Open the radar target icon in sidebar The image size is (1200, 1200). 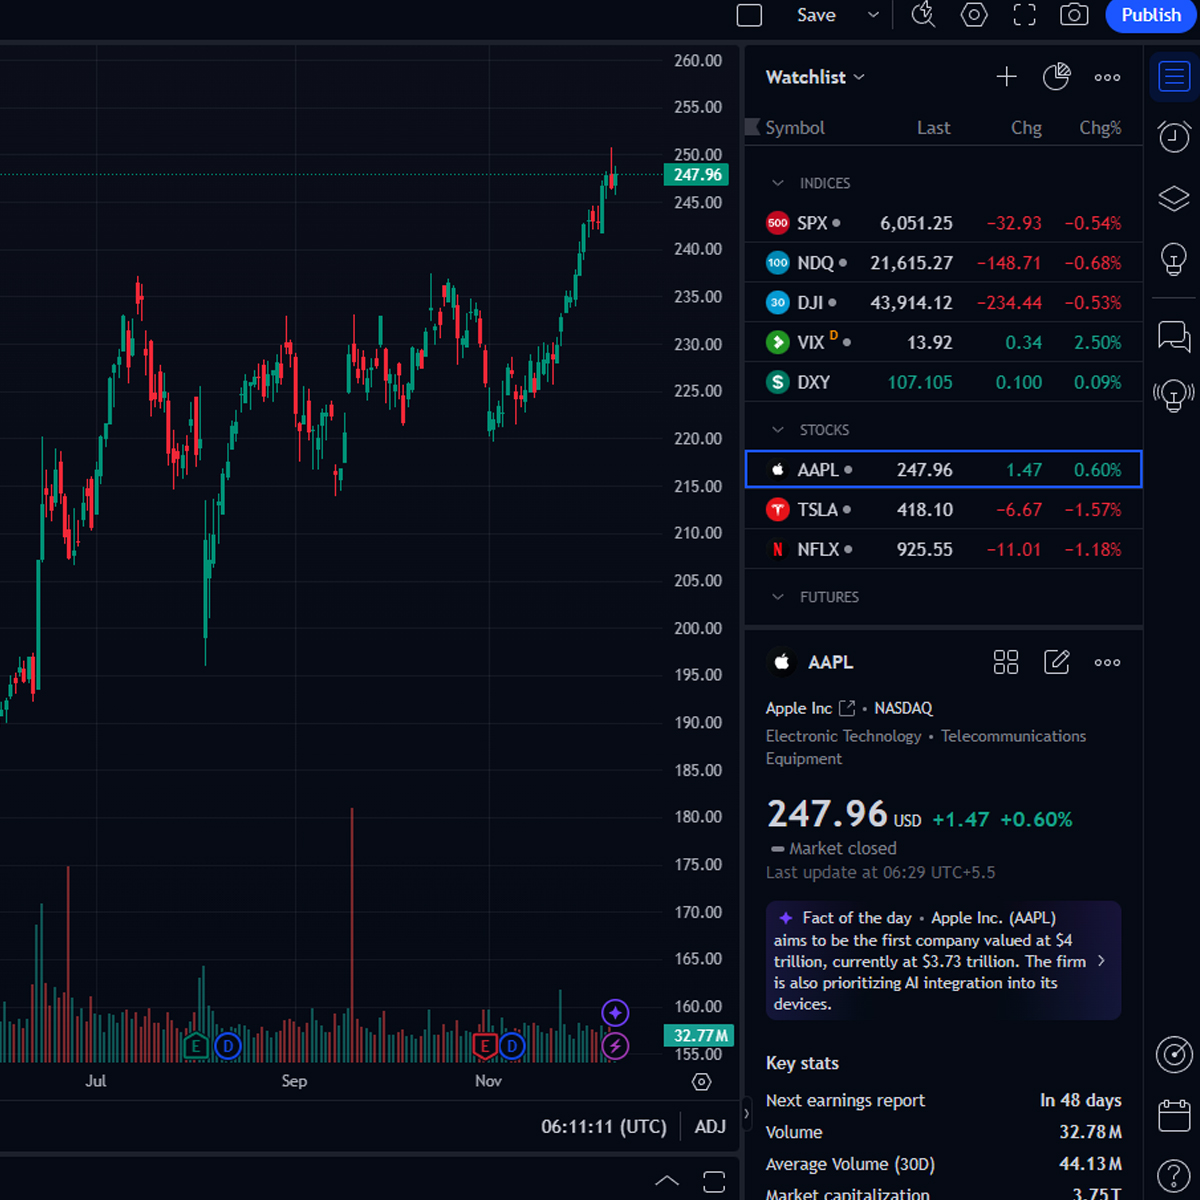point(1174,1054)
